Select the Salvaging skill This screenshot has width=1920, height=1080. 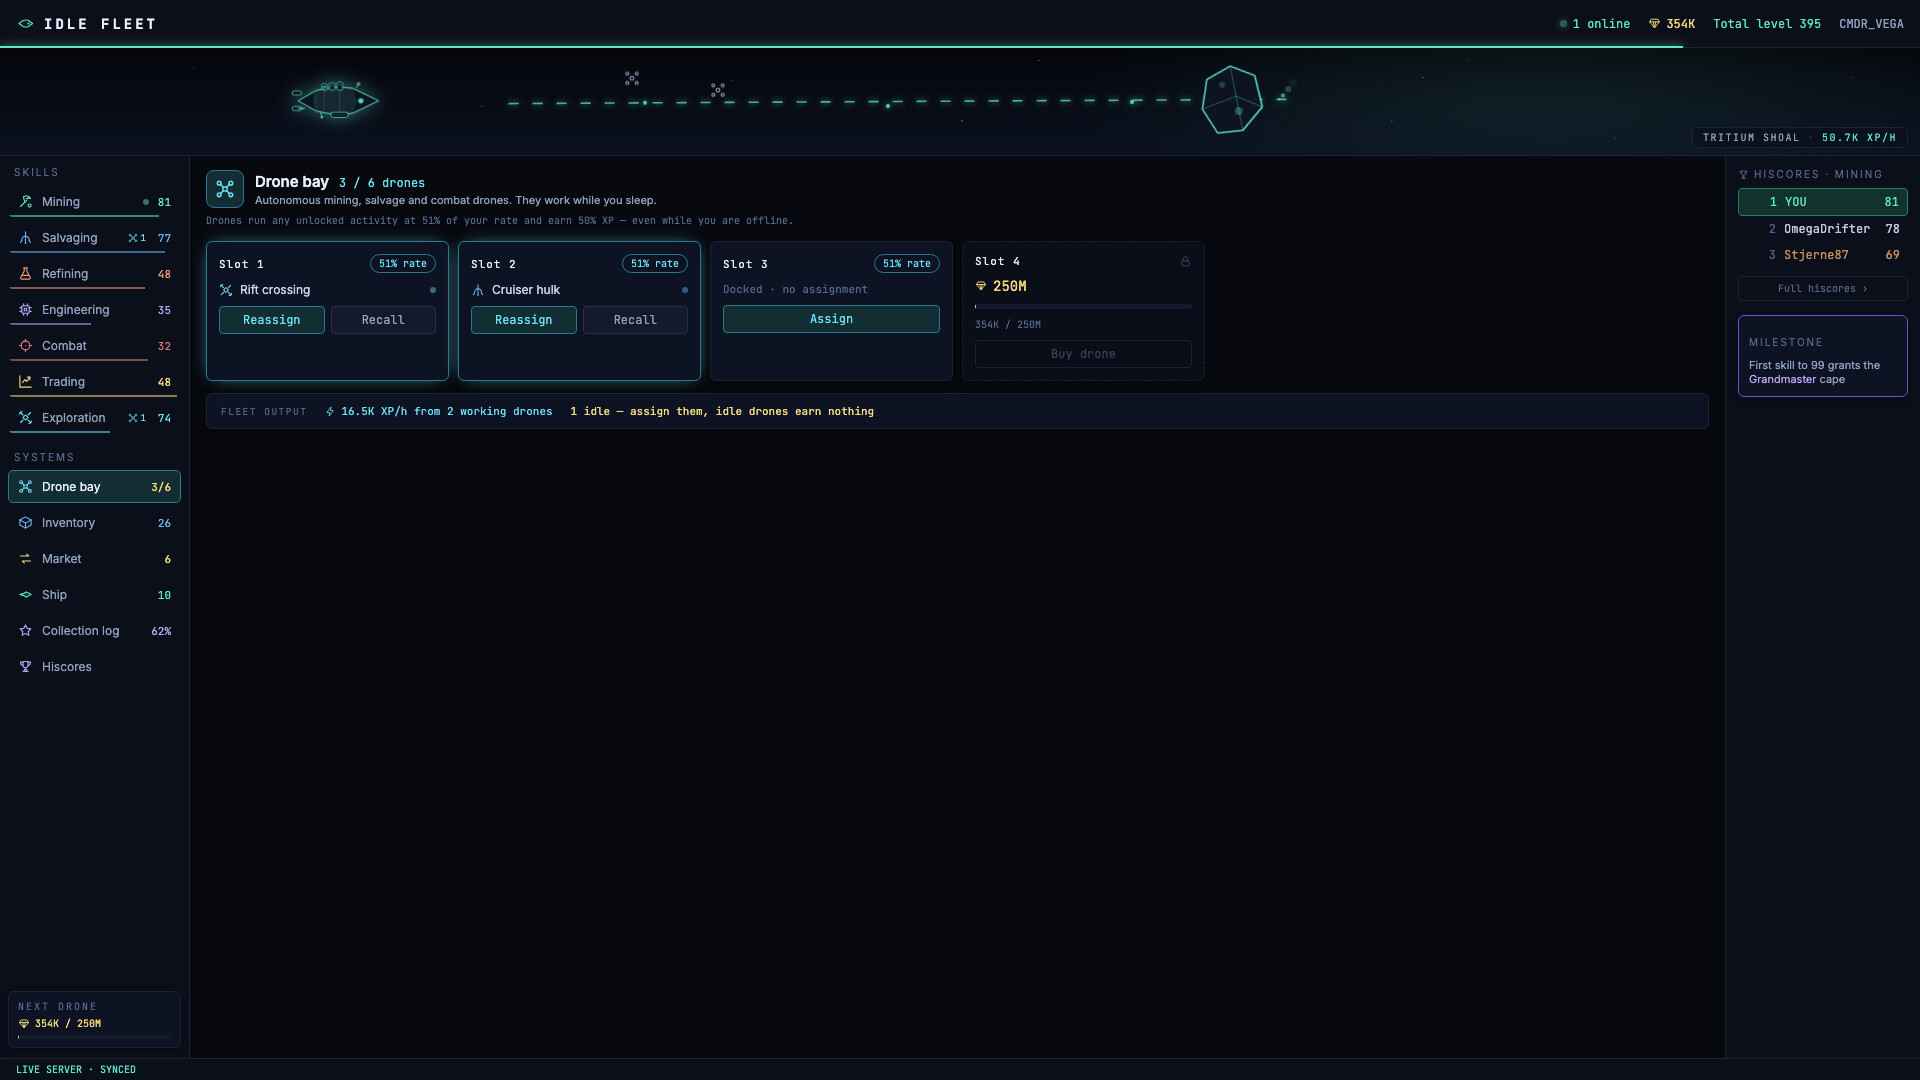(x=94, y=238)
